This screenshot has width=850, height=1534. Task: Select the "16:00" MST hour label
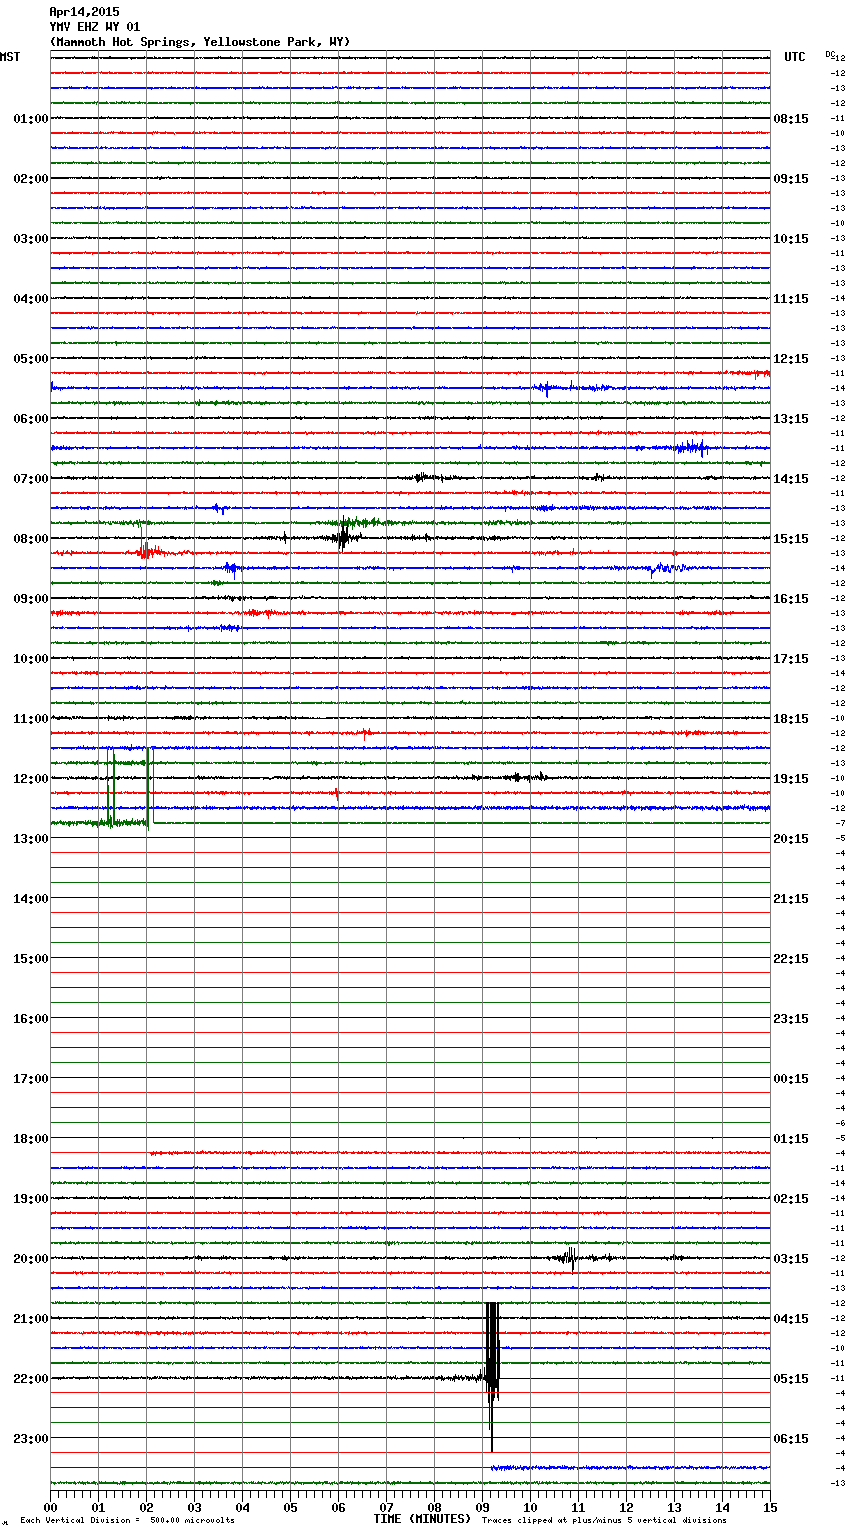pyautogui.click(x=31, y=1019)
